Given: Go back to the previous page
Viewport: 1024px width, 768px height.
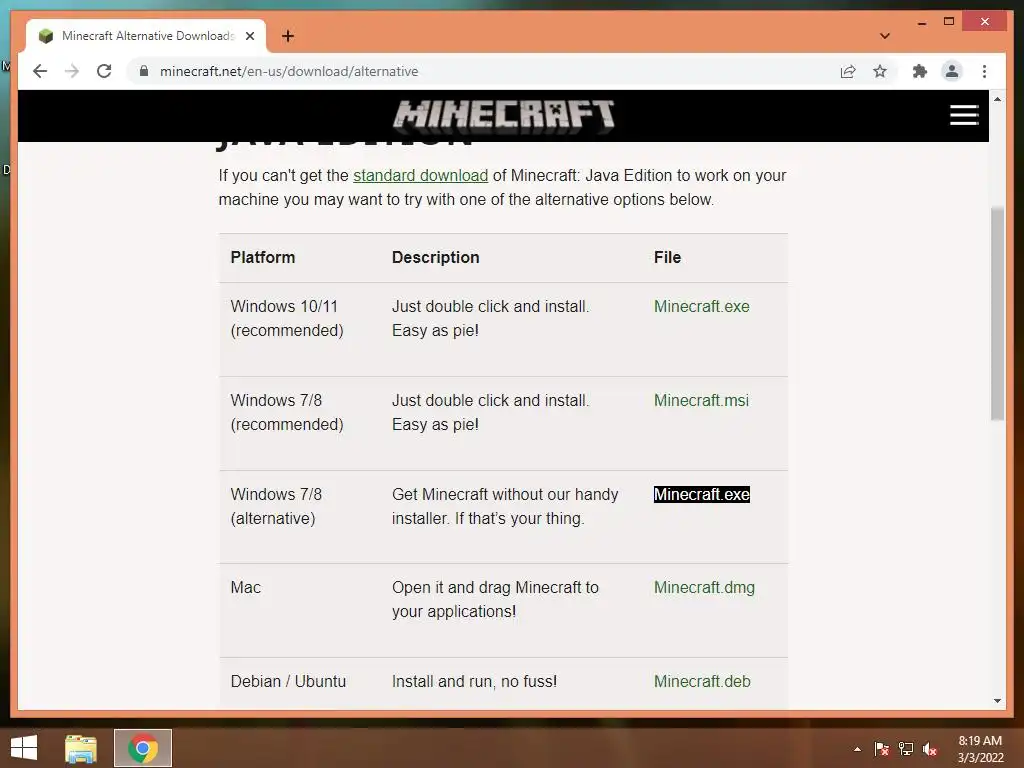Looking at the screenshot, I should [40, 71].
